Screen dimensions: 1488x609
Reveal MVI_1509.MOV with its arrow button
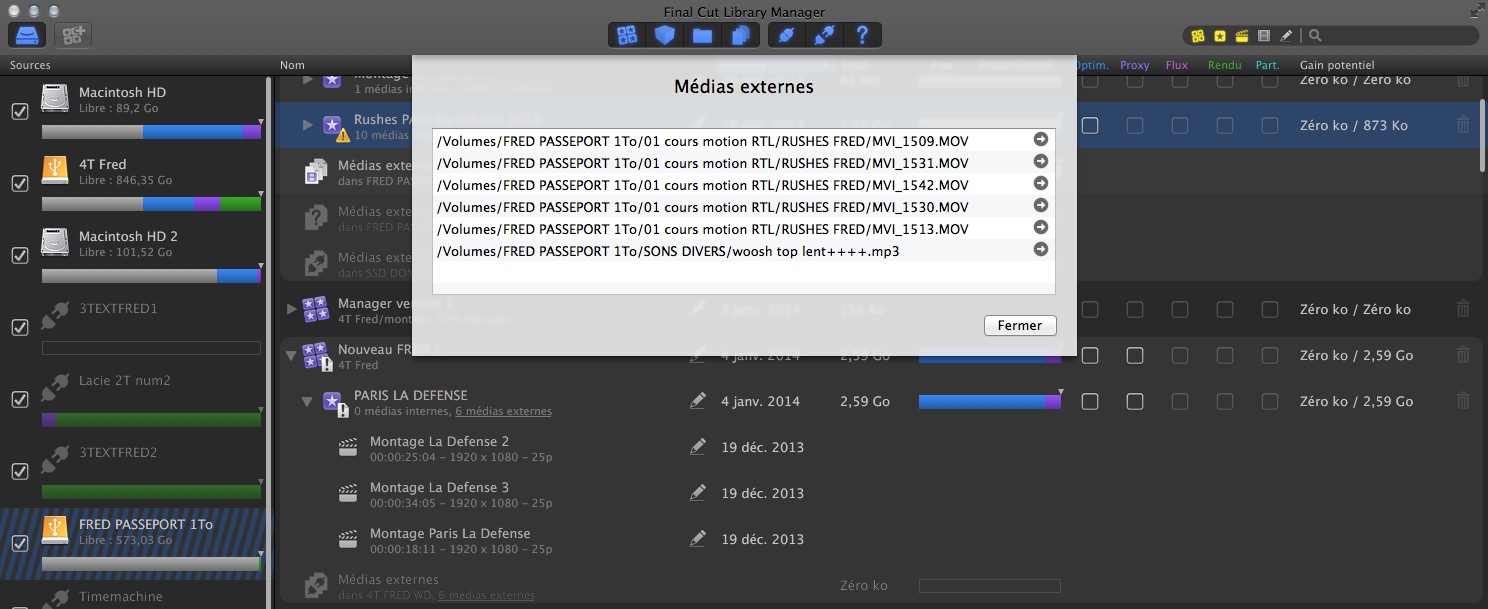point(1041,140)
